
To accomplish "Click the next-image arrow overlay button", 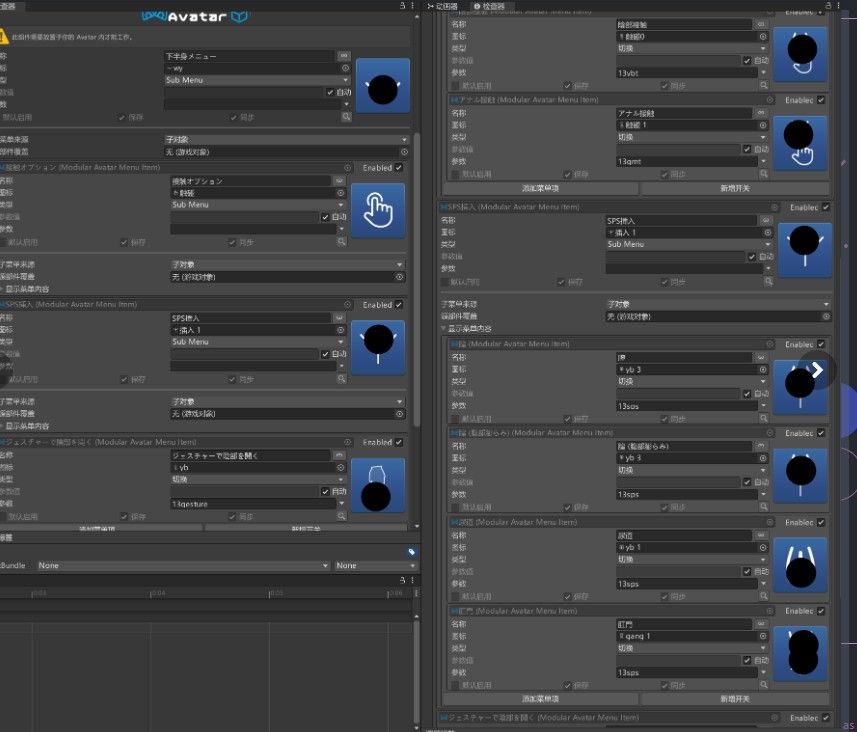I will [x=817, y=370].
